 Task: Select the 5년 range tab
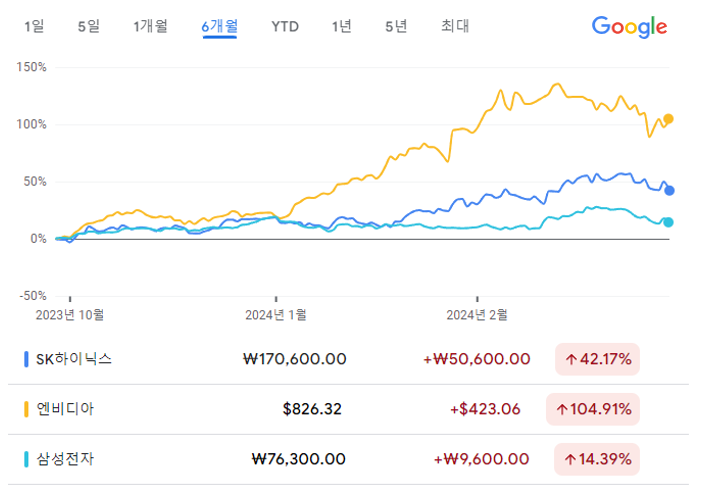coord(396,26)
